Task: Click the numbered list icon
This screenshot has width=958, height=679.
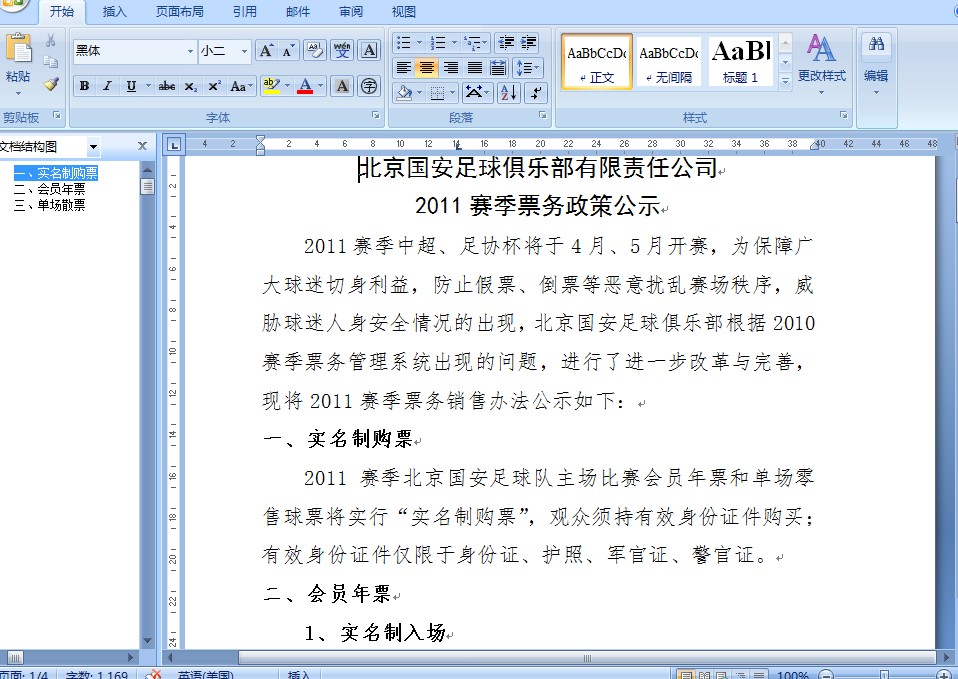Action: 437,42
